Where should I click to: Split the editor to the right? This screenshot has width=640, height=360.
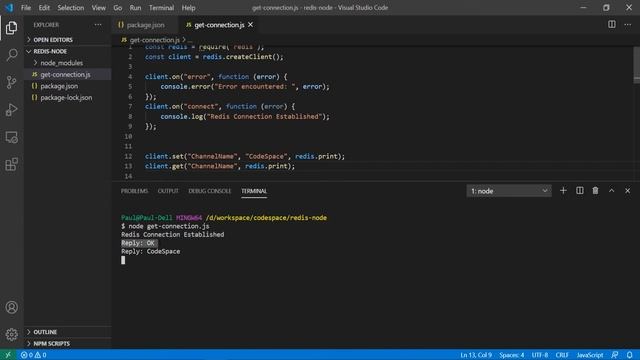tap(611, 24)
